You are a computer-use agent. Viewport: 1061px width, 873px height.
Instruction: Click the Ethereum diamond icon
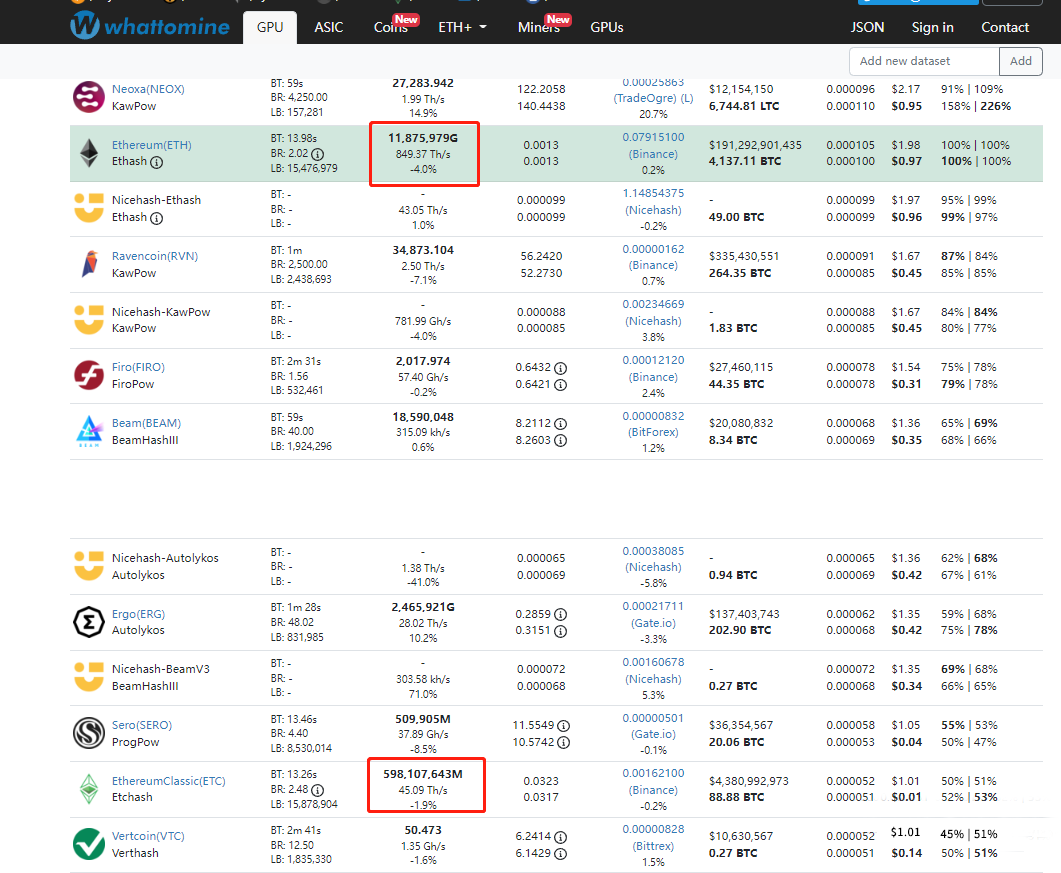89,153
